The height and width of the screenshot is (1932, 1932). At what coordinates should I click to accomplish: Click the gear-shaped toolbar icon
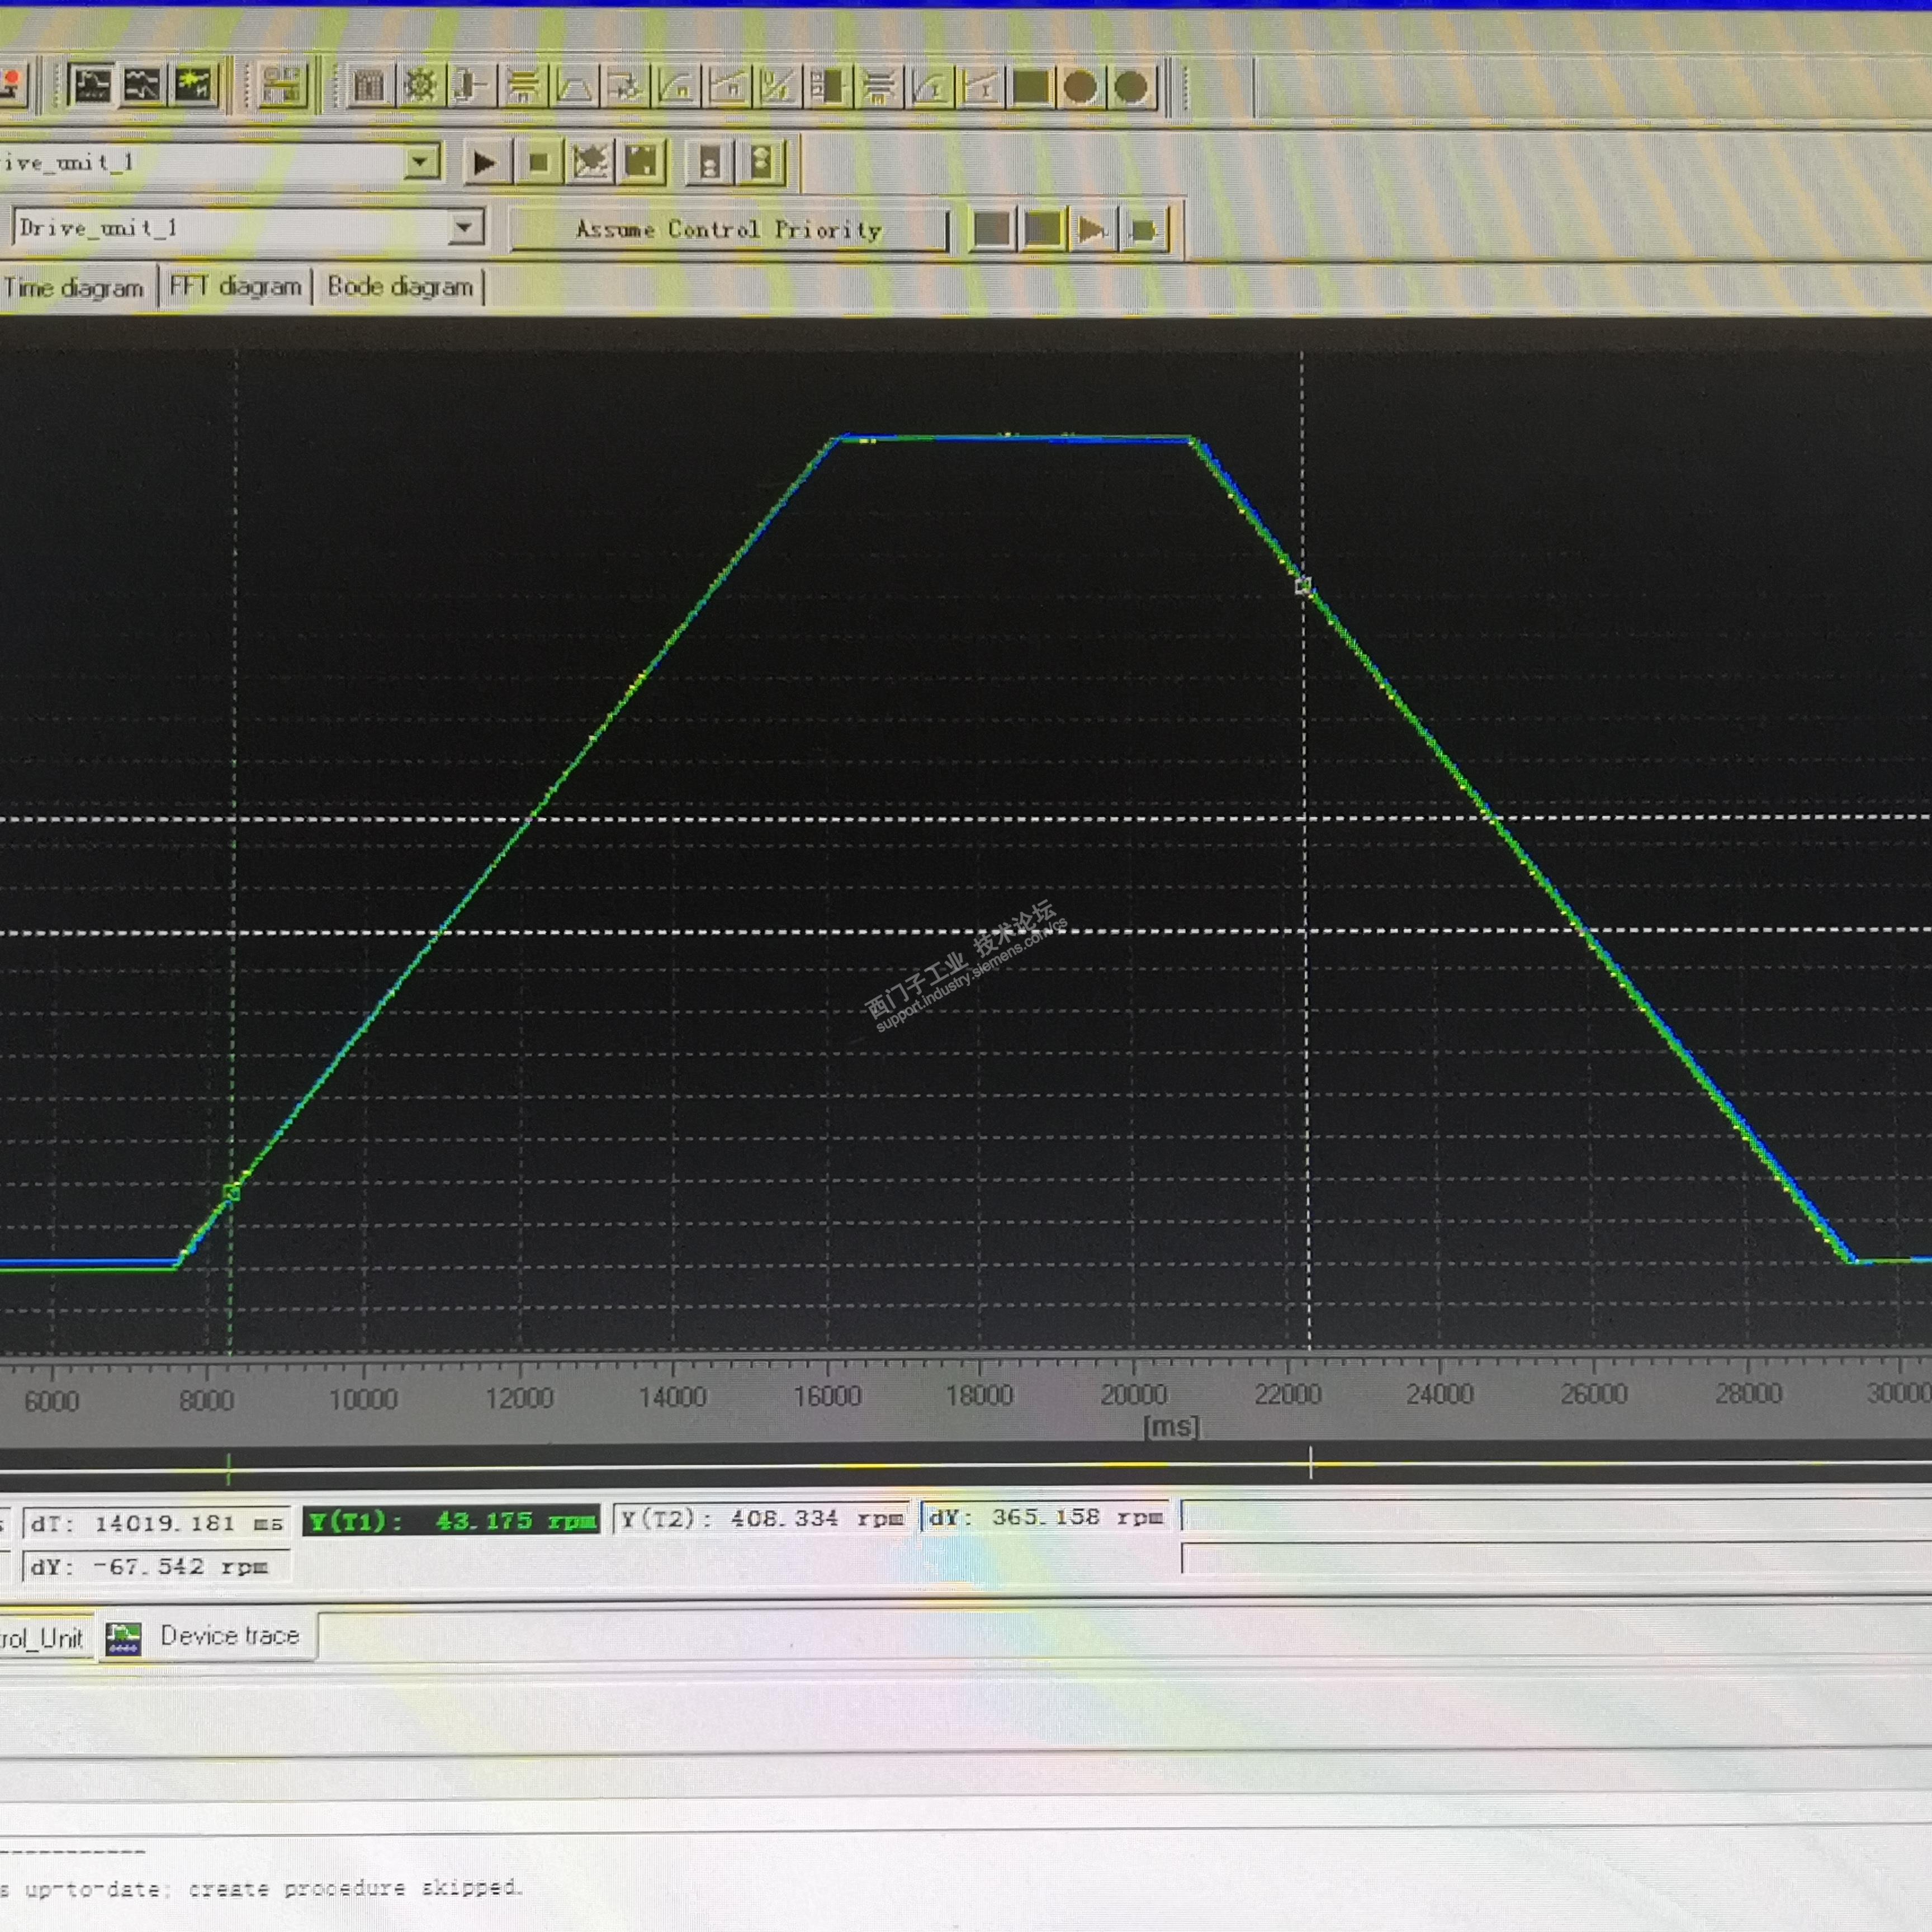point(420,87)
